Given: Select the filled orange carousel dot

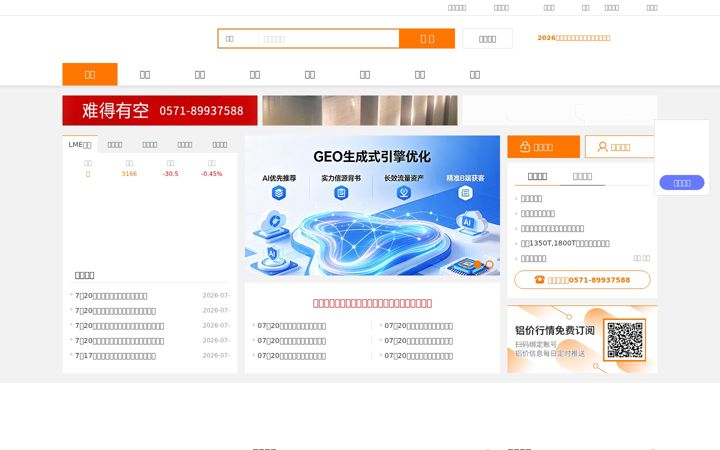Looking at the screenshot, I should (478, 264).
